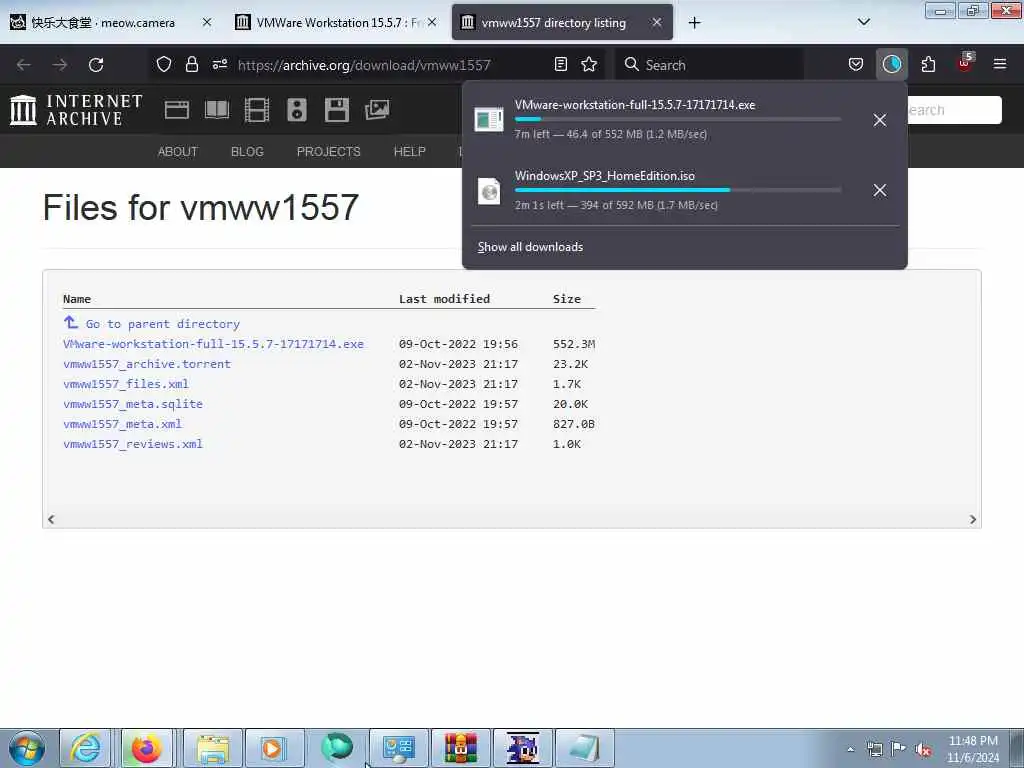Click Show all downloads
Image resolution: width=1024 pixels, height=768 pixels.
(x=530, y=247)
